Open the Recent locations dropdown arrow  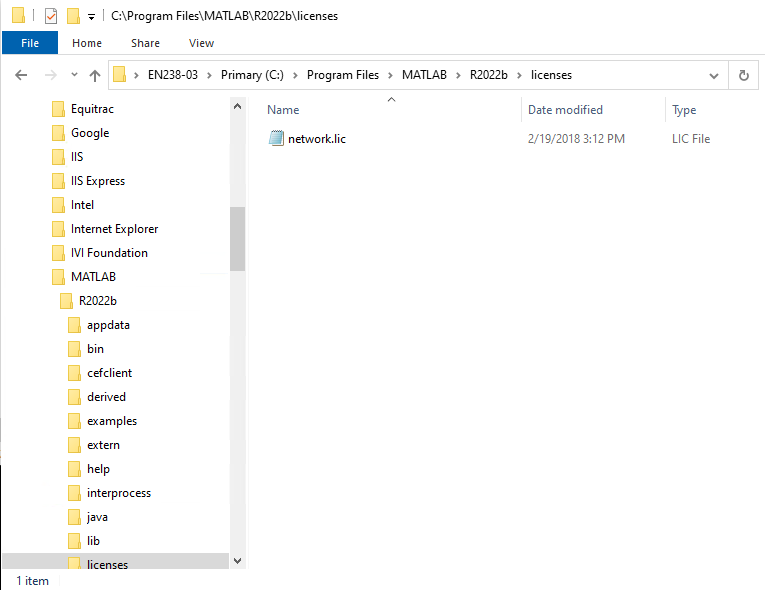coord(74,75)
